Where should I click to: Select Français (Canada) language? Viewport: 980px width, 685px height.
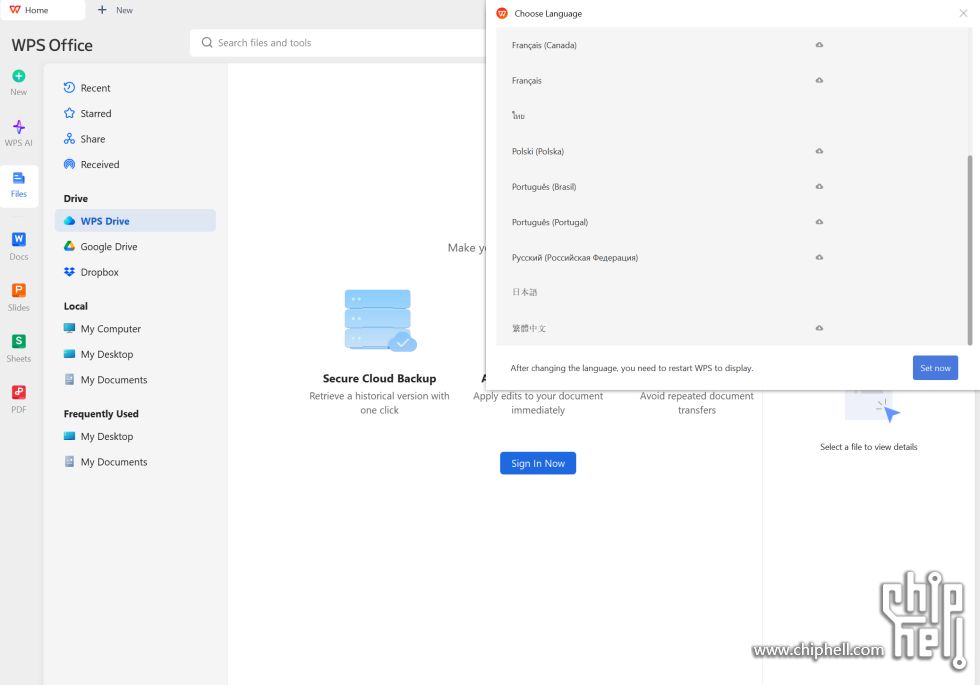pyautogui.click(x=544, y=46)
